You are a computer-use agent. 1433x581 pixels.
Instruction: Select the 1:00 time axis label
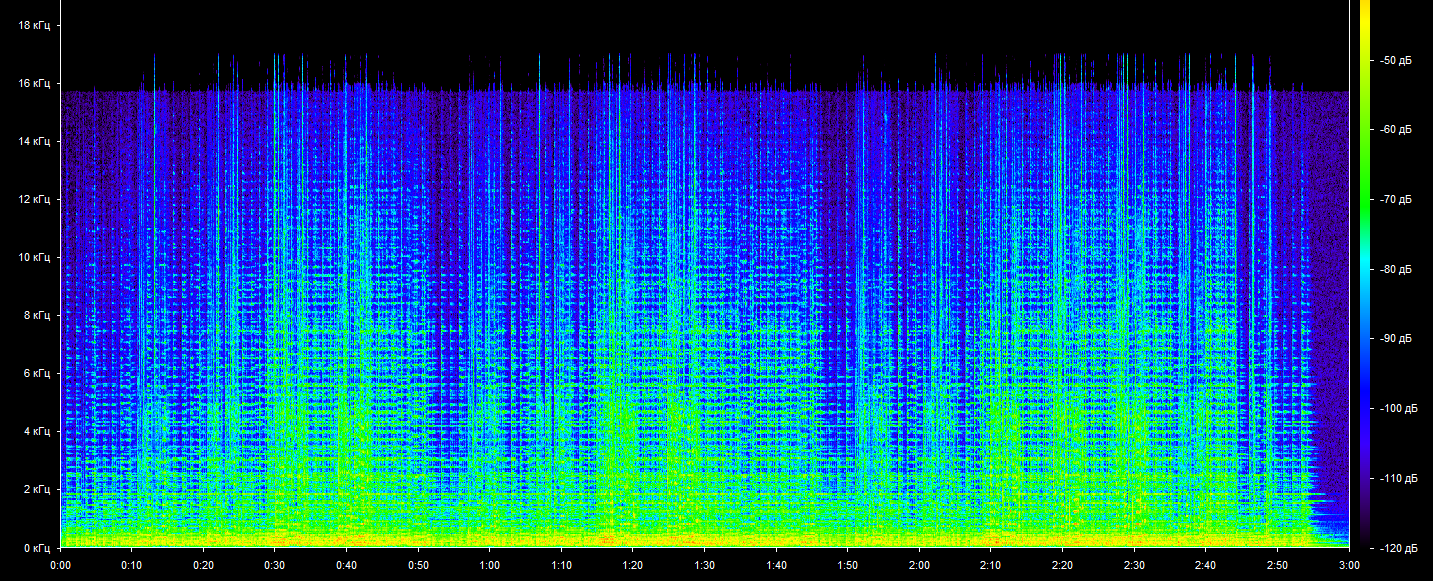point(490,566)
